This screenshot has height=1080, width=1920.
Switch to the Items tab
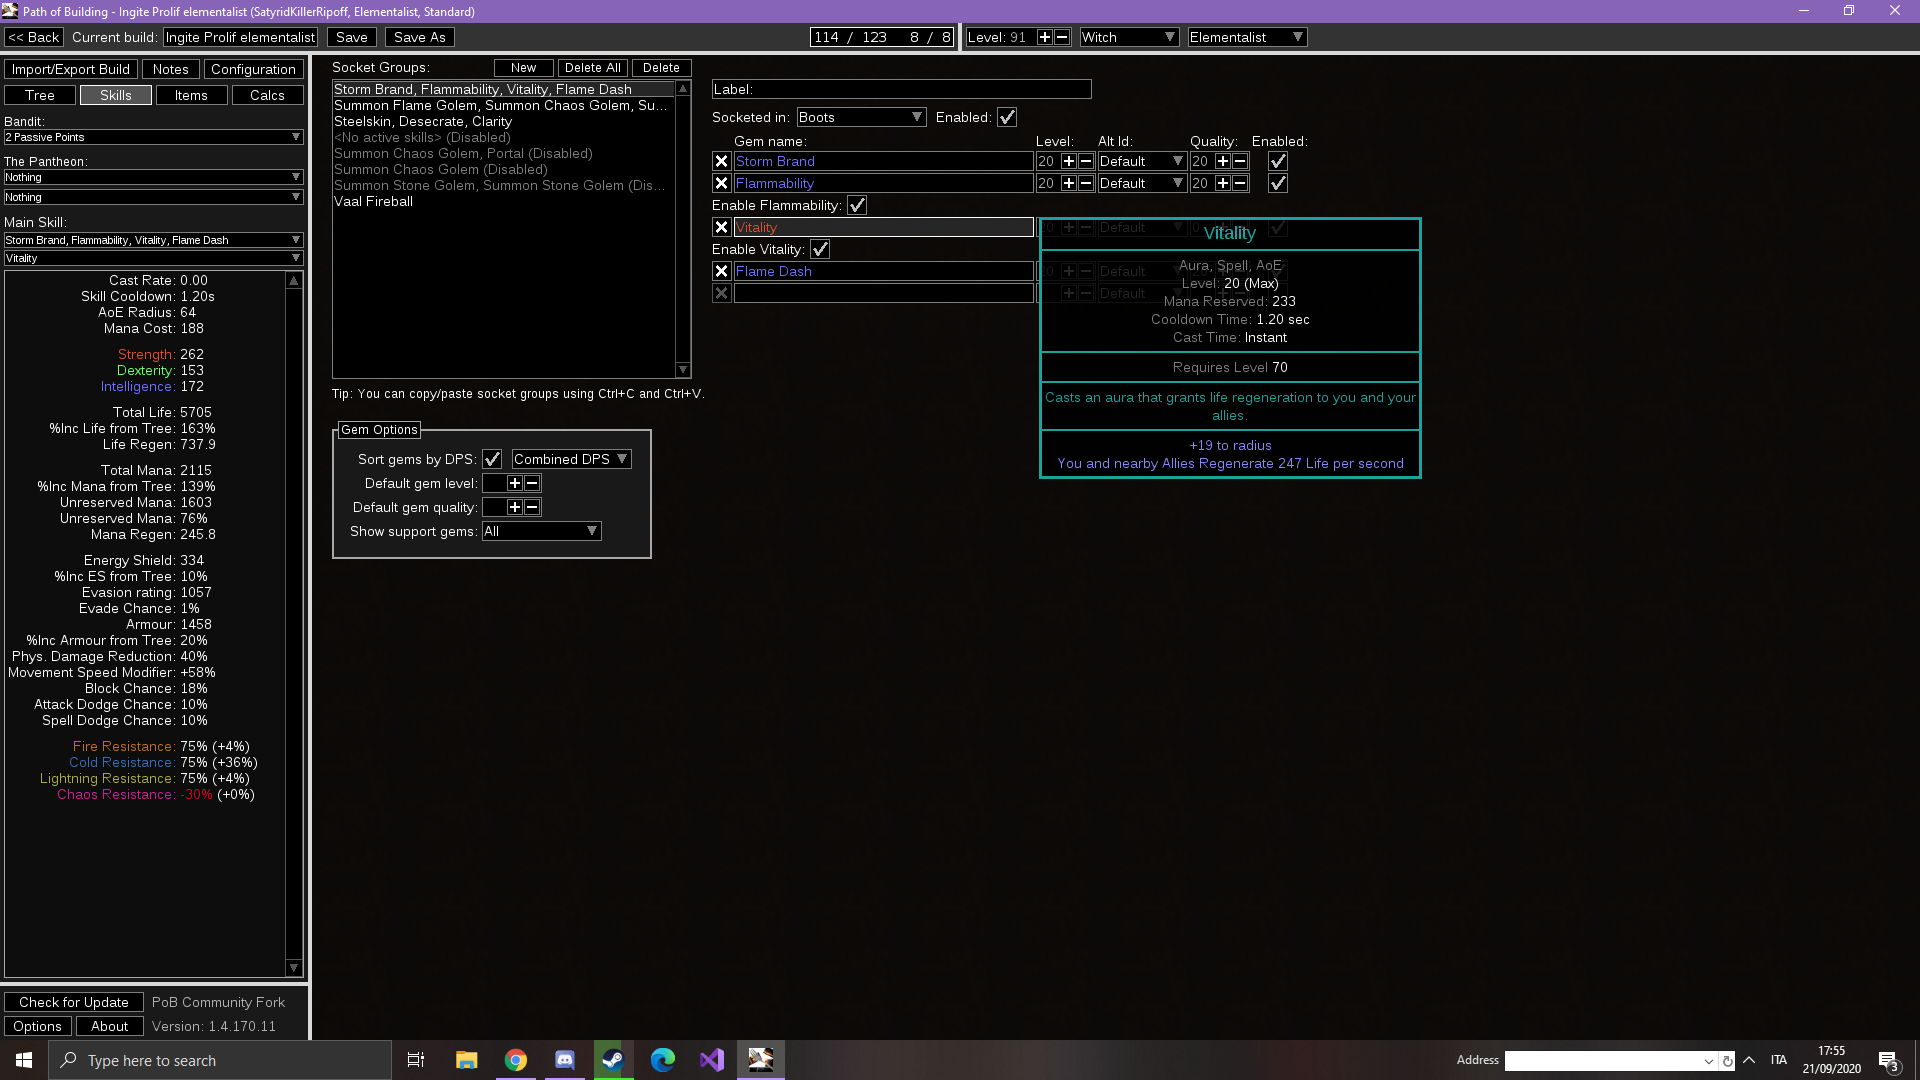pos(191,95)
